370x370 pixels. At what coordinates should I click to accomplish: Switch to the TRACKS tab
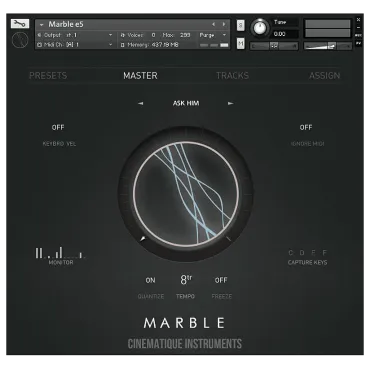click(232, 76)
